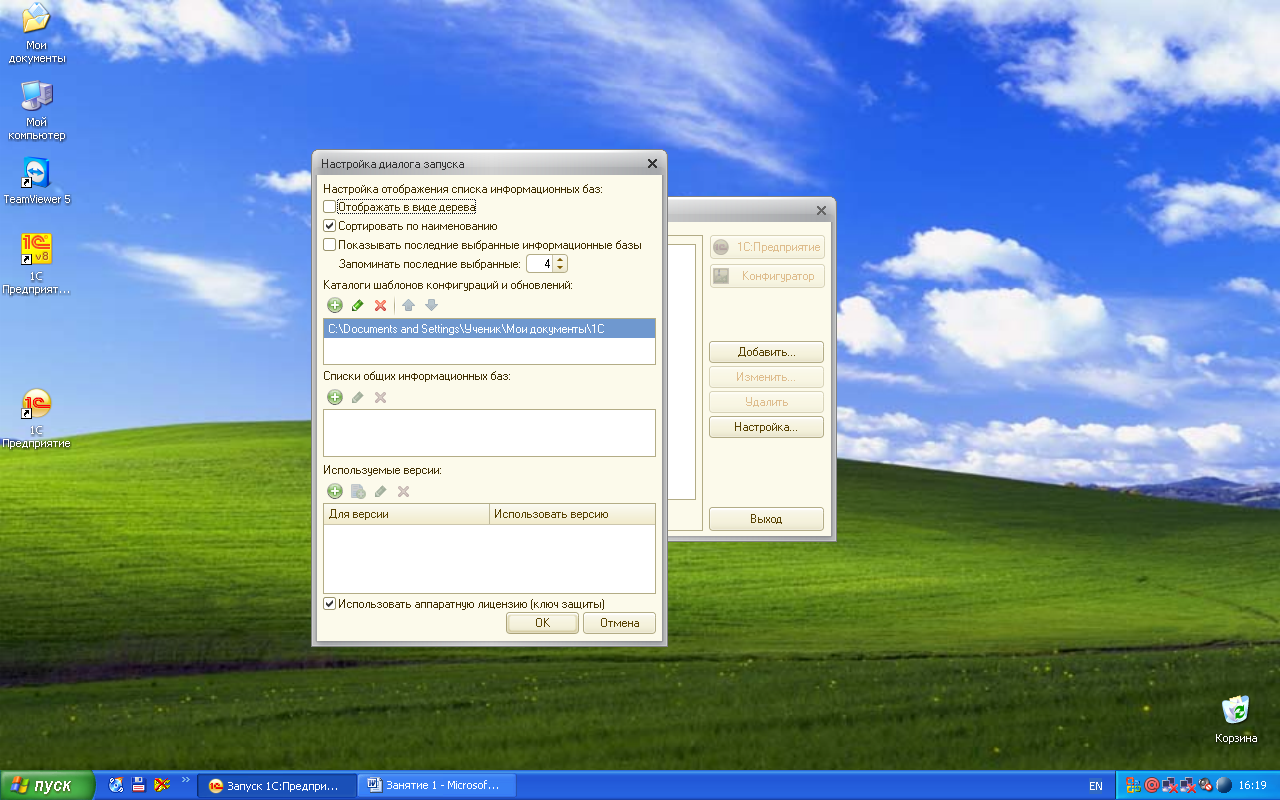Click the third quick launch icon on taskbar
This screenshot has width=1280, height=800.
point(161,785)
